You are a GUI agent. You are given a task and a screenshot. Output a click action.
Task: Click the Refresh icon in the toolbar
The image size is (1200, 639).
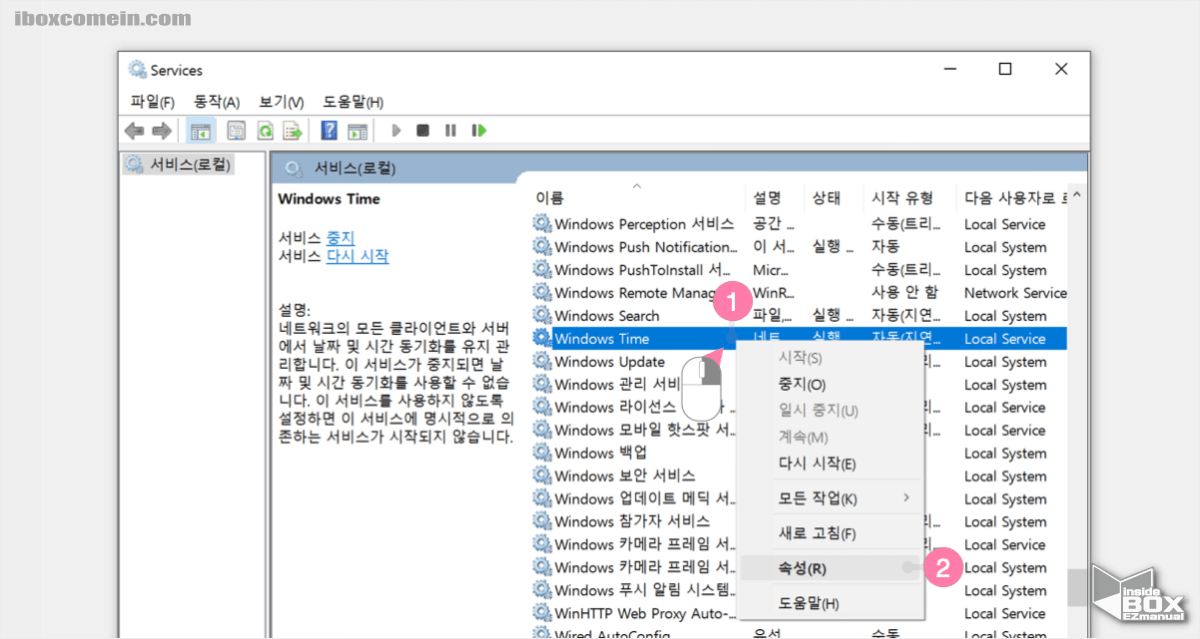264,130
